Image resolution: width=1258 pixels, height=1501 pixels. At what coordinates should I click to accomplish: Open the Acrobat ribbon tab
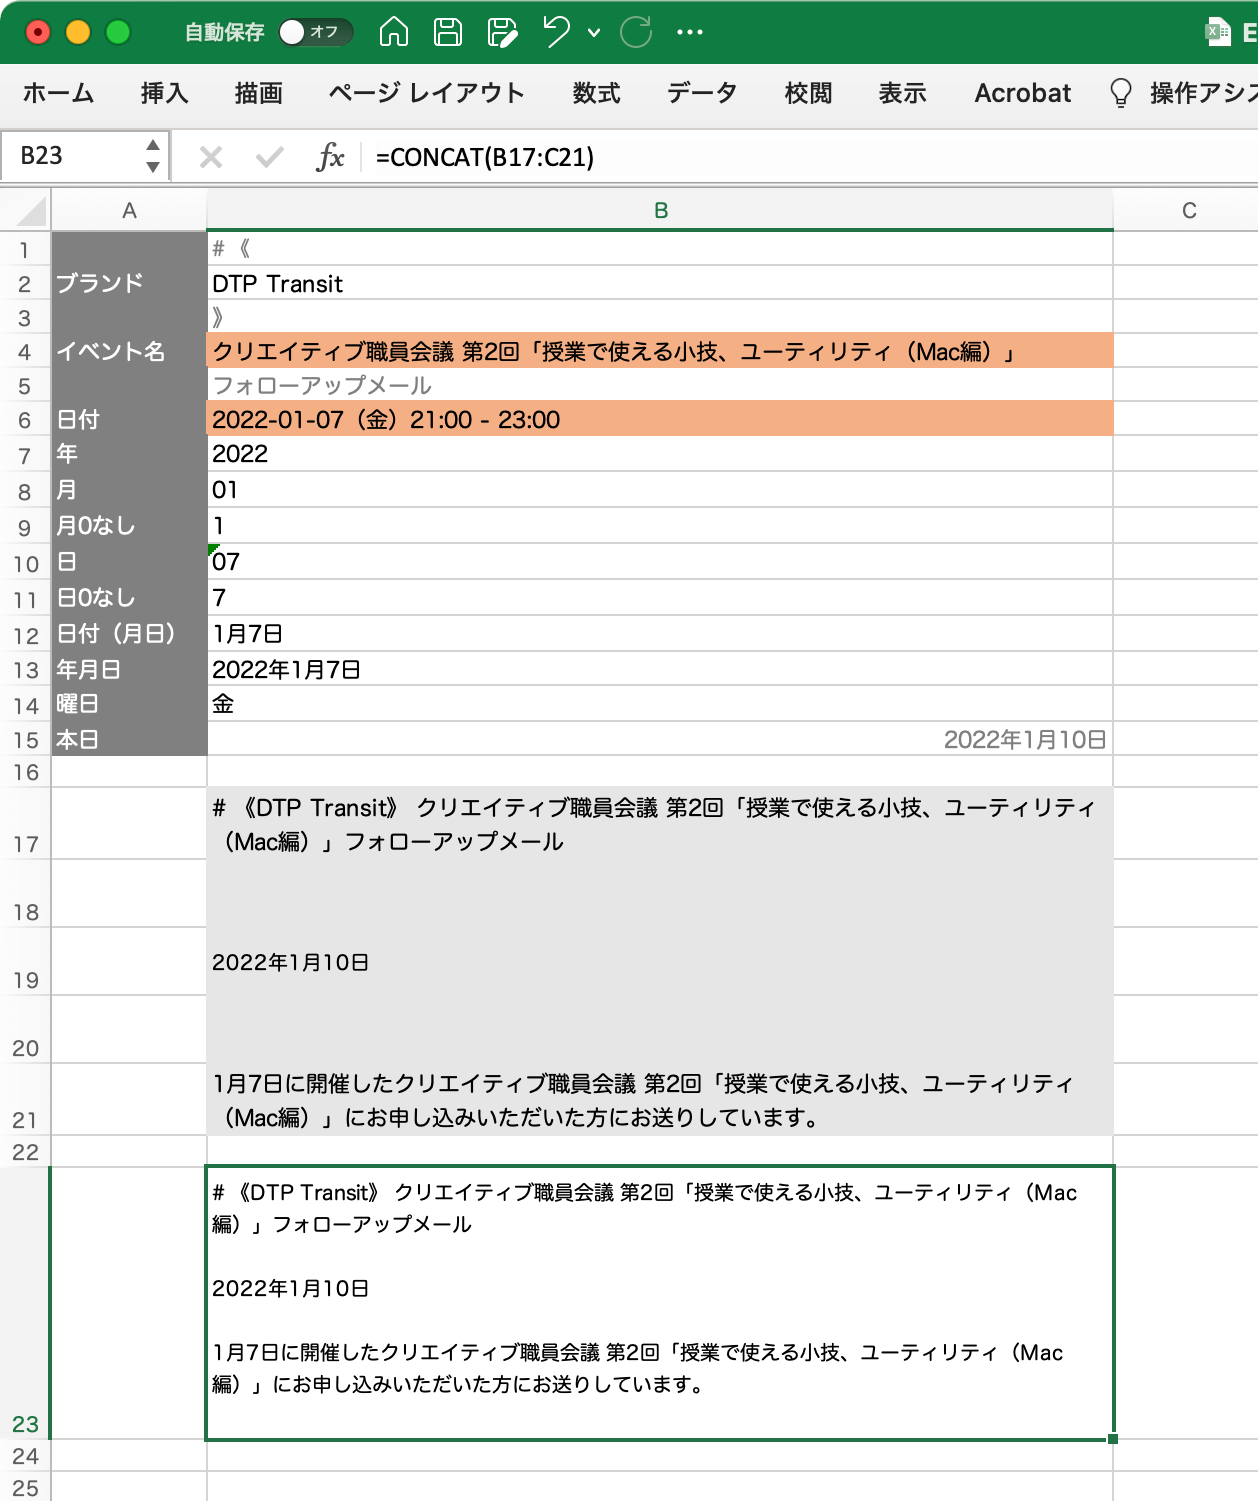1023,93
